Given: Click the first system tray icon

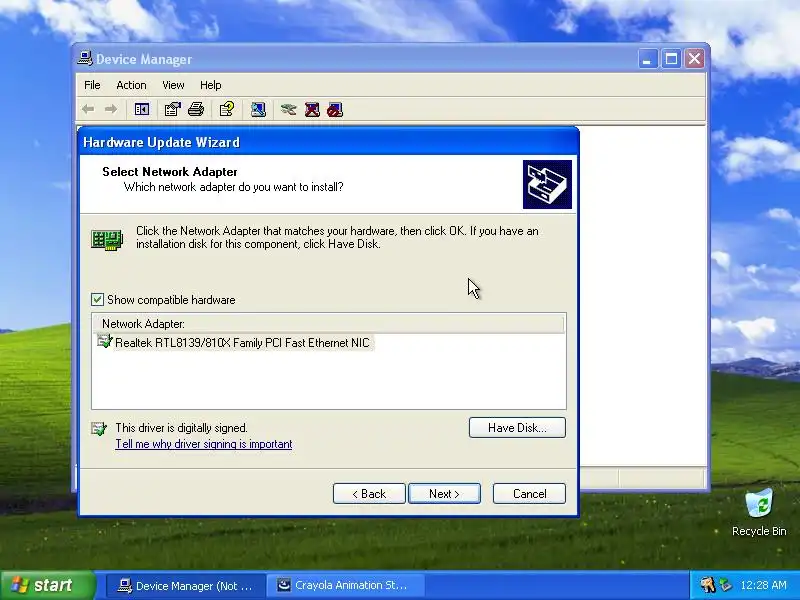Looking at the screenshot, I should [x=708, y=585].
